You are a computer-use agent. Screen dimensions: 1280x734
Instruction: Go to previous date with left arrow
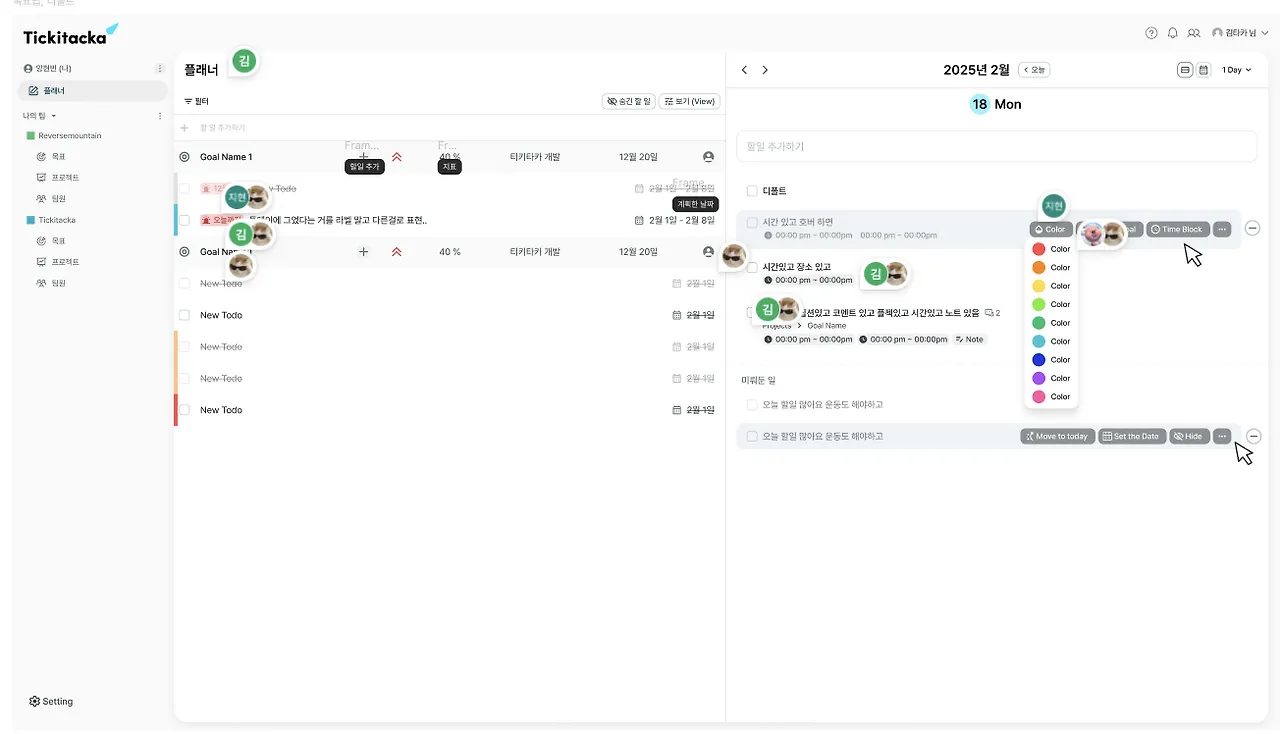point(744,70)
